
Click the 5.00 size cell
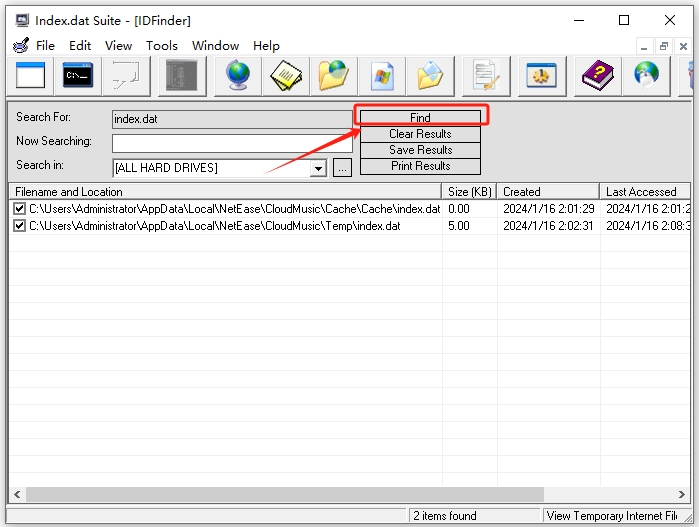[459, 226]
